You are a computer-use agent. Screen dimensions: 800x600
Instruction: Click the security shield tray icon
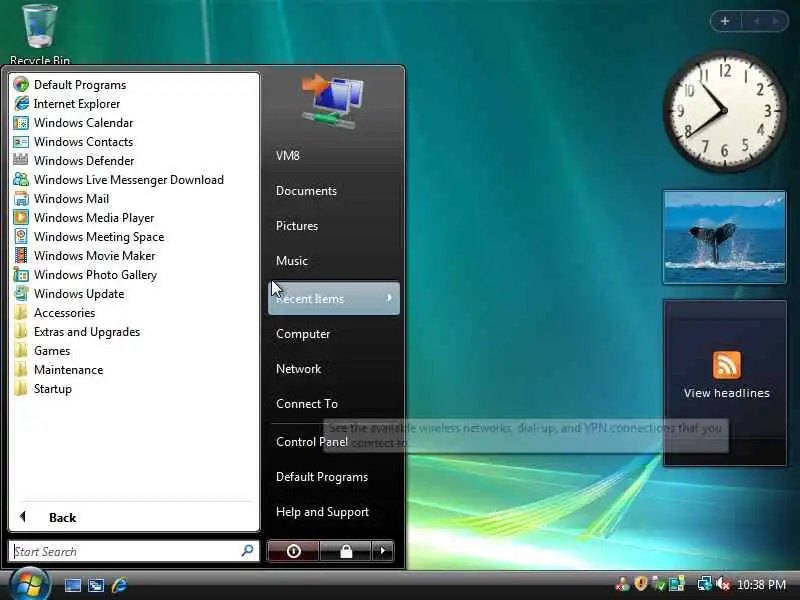pos(641,583)
